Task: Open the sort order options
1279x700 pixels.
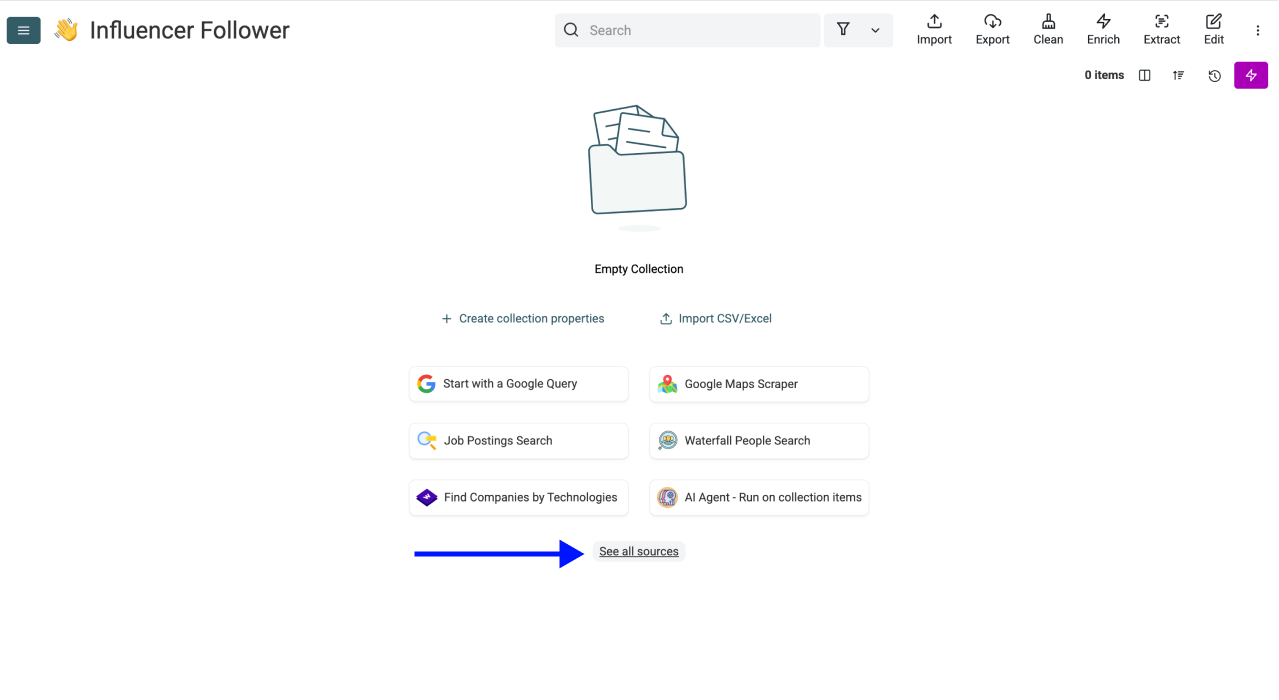Action: (1179, 76)
